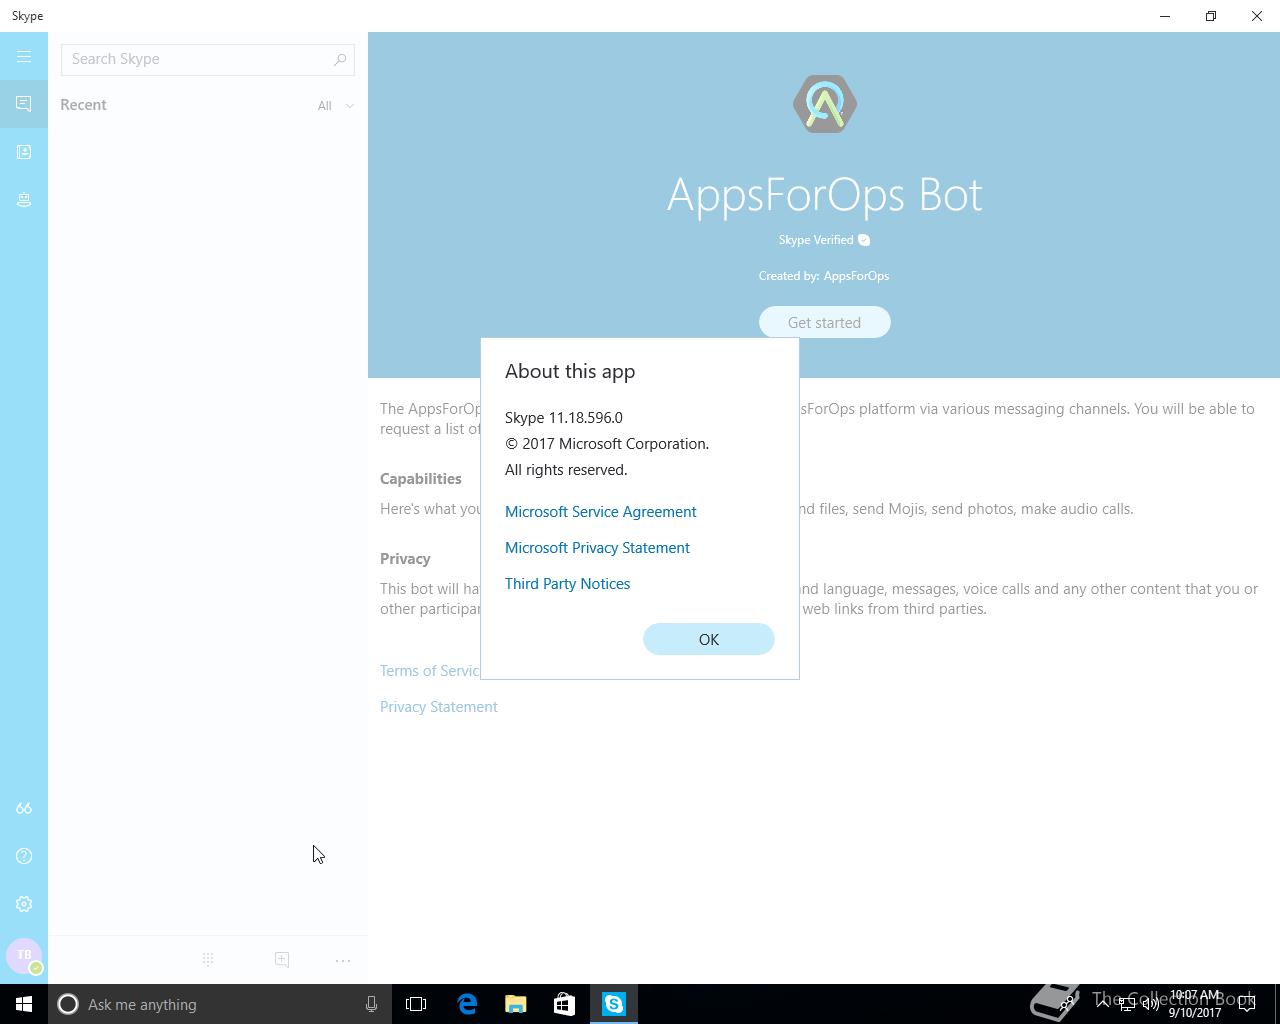Click the AppsForOps Bot logo

coord(825,104)
